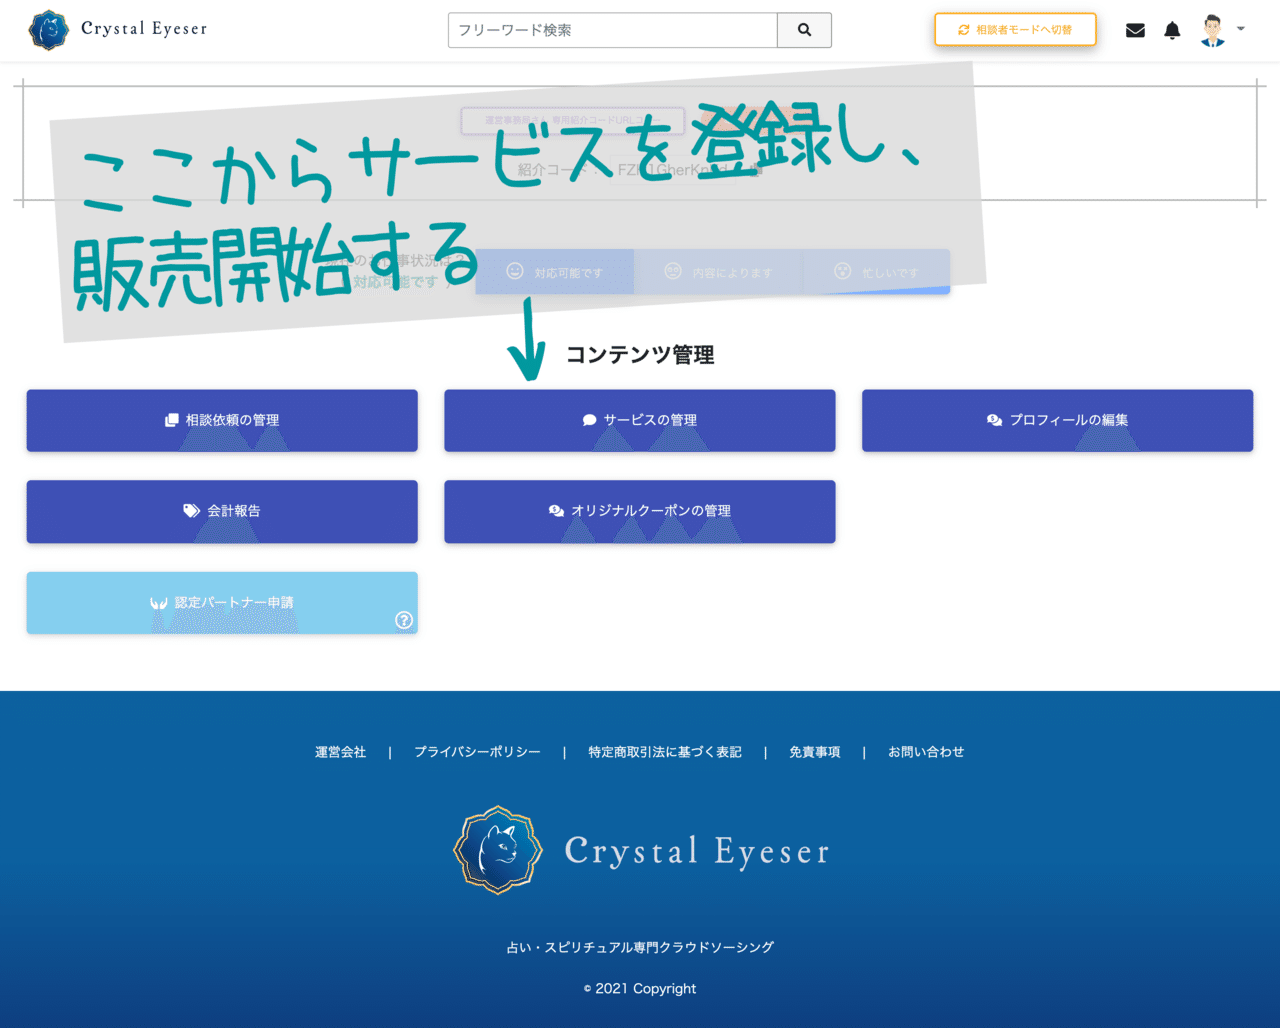Viewport: 1280px width, 1028px height.
Task: Click 認定パートナー申請 button
Action: tap(222, 603)
